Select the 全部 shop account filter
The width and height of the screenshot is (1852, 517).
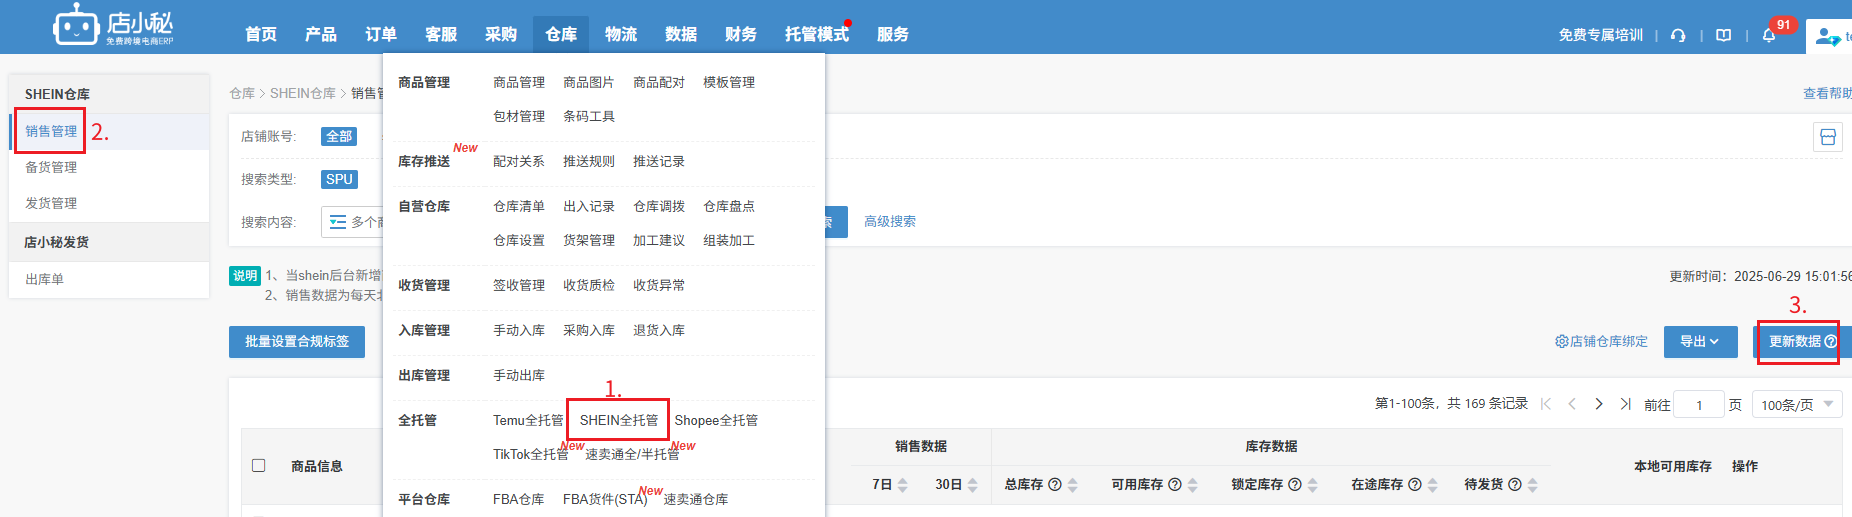click(x=339, y=136)
